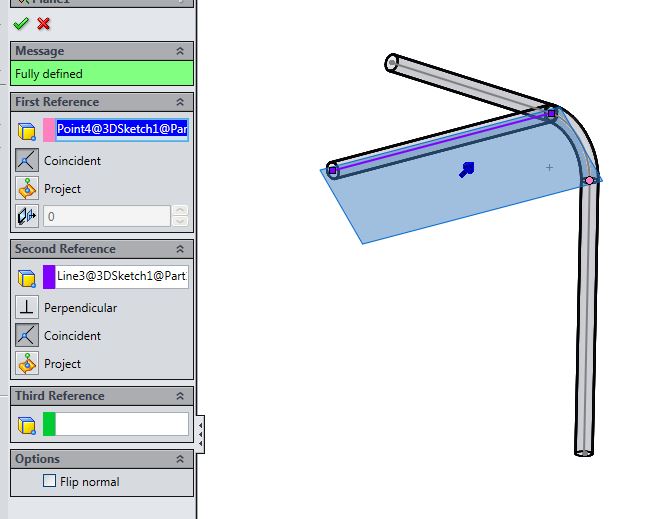Accept the plane with green checkmark
This screenshot has height=519, width=668.
click(21, 24)
